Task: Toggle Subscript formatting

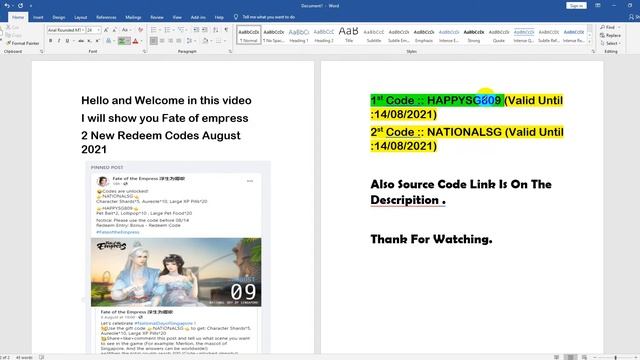Action: (x=89, y=41)
